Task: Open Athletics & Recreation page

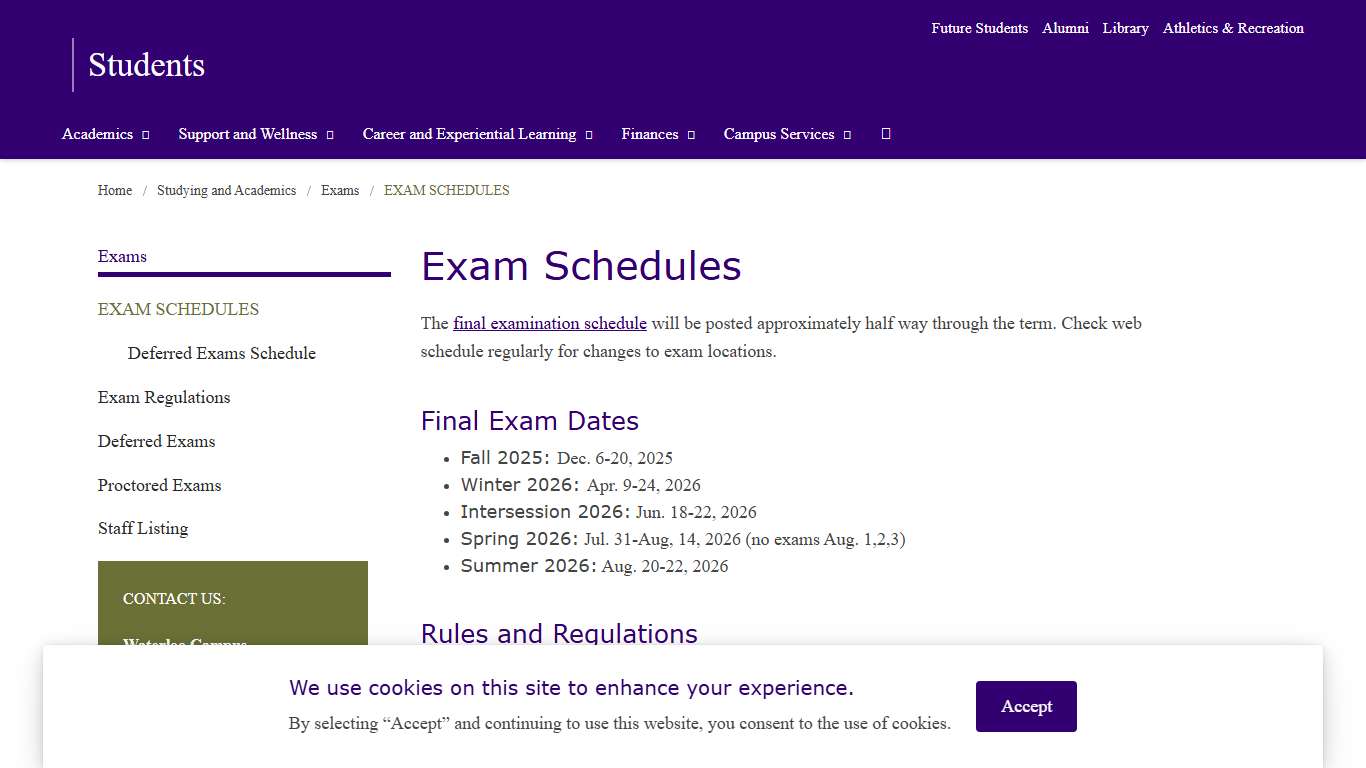Action: click(x=1233, y=28)
